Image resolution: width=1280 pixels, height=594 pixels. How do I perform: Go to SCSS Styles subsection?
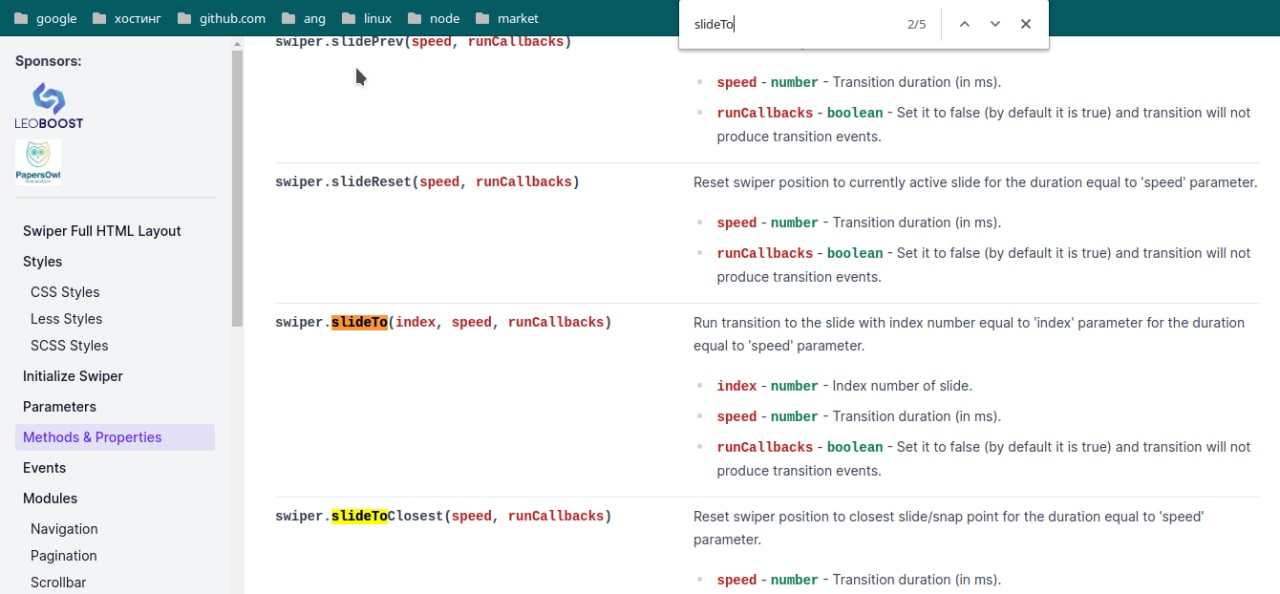tap(69, 346)
